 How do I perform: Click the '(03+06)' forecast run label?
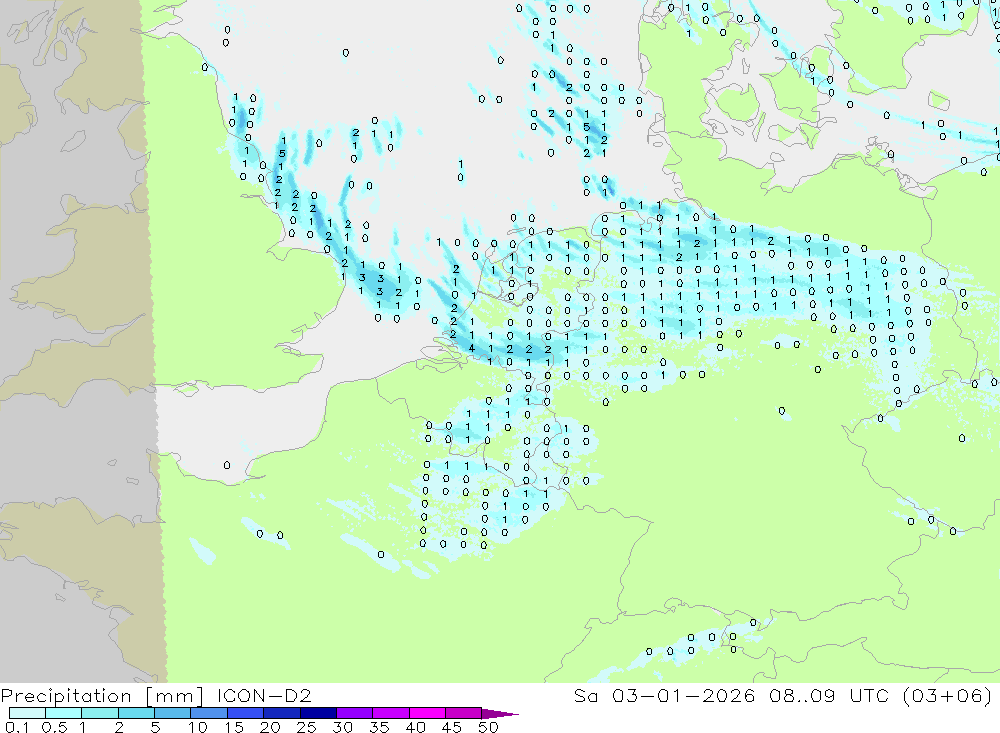[x=947, y=695]
